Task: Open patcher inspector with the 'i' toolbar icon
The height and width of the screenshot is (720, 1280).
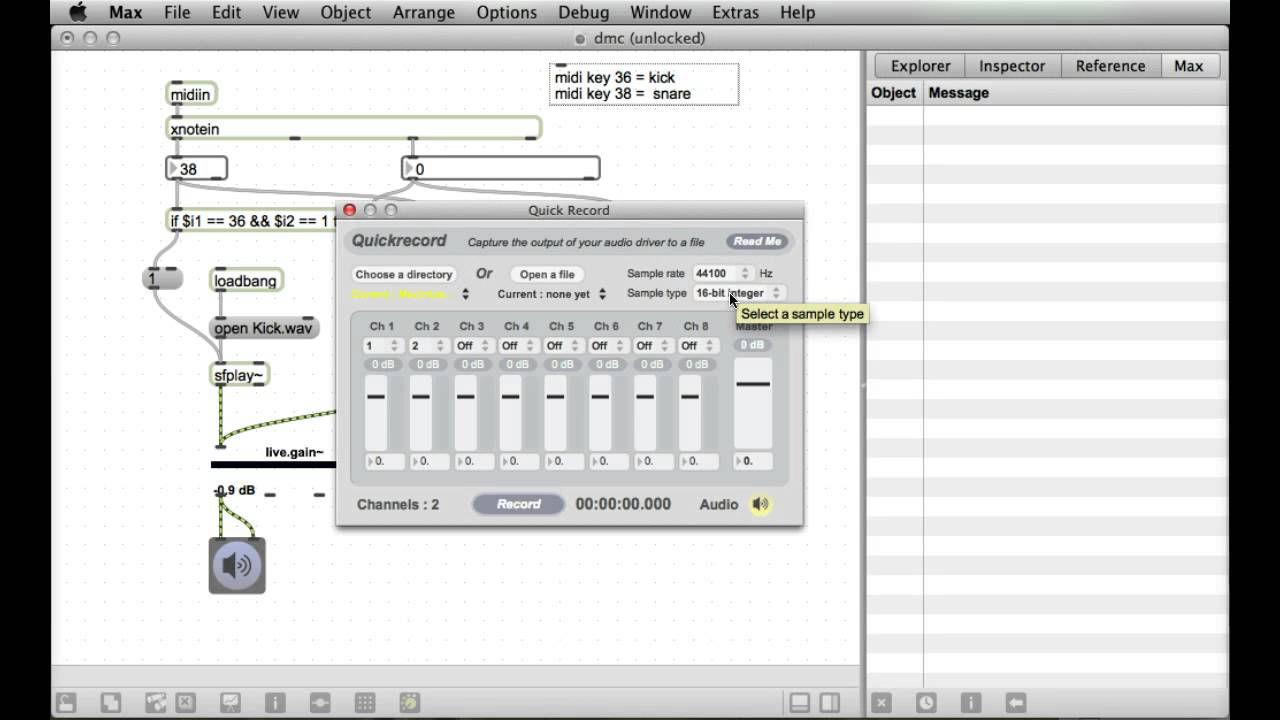Action: coord(275,702)
